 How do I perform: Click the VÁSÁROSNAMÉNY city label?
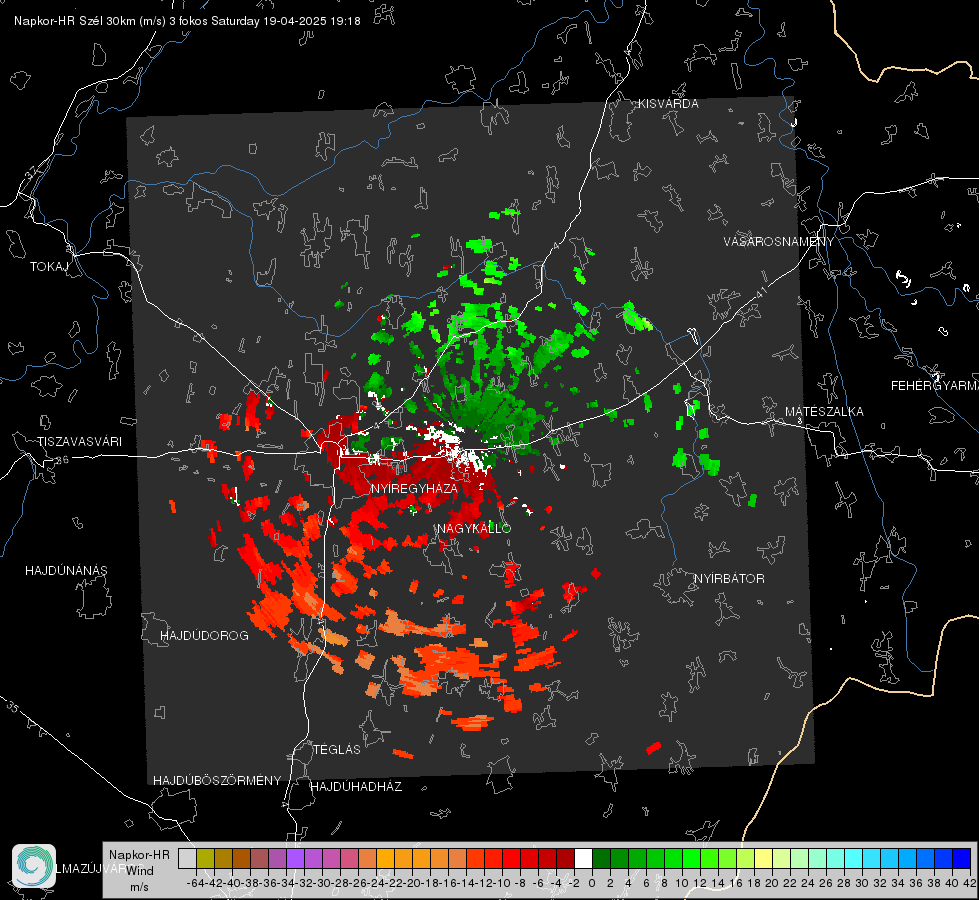coord(779,242)
